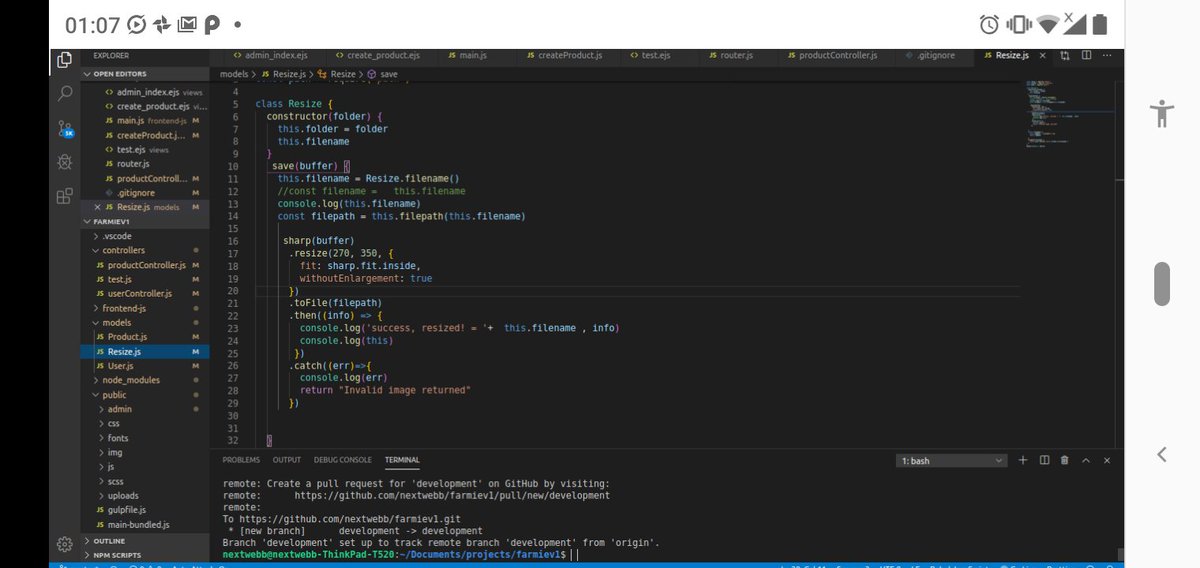This screenshot has width=1200, height=568.
Task: Maximize the terminal panel with up chevron
Action: click(x=1086, y=460)
